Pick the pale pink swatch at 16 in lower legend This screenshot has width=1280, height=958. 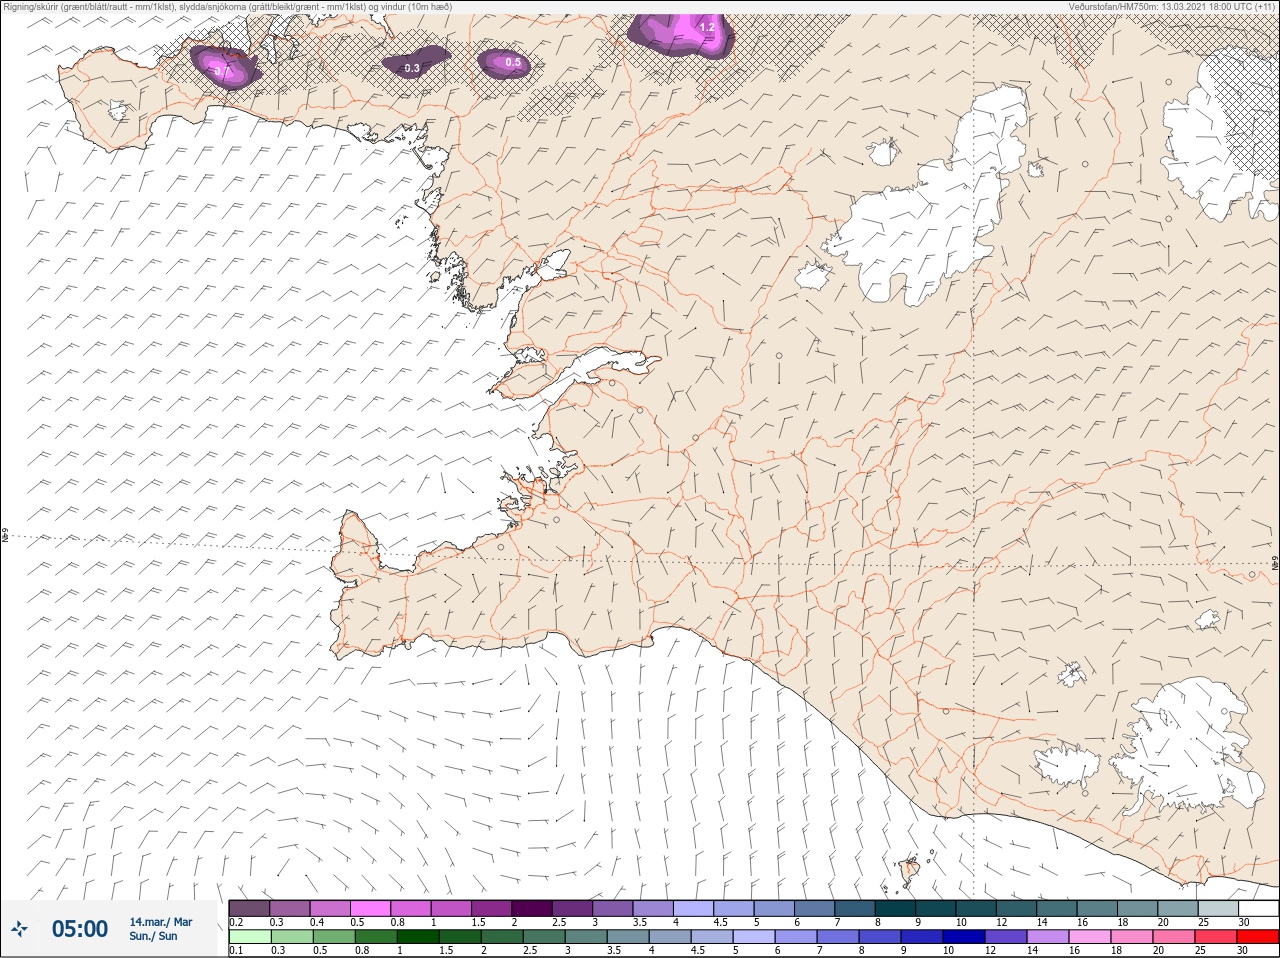[x=1090, y=938]
